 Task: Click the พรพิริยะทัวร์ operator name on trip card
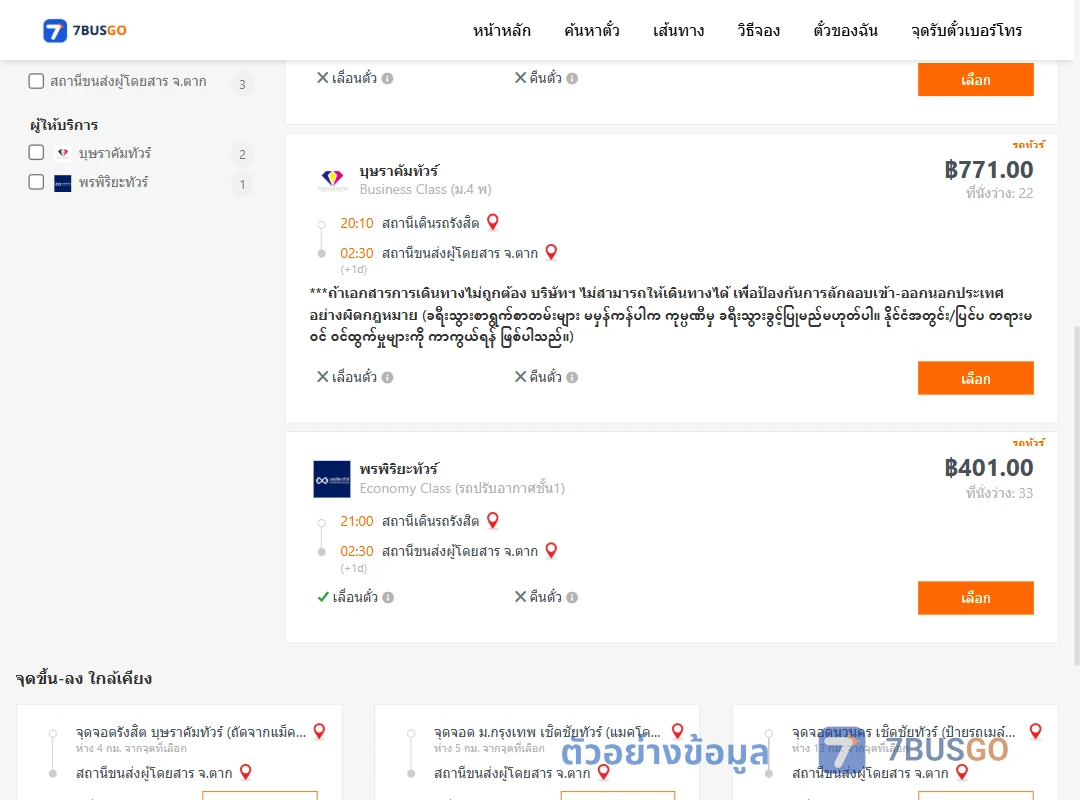399,469
